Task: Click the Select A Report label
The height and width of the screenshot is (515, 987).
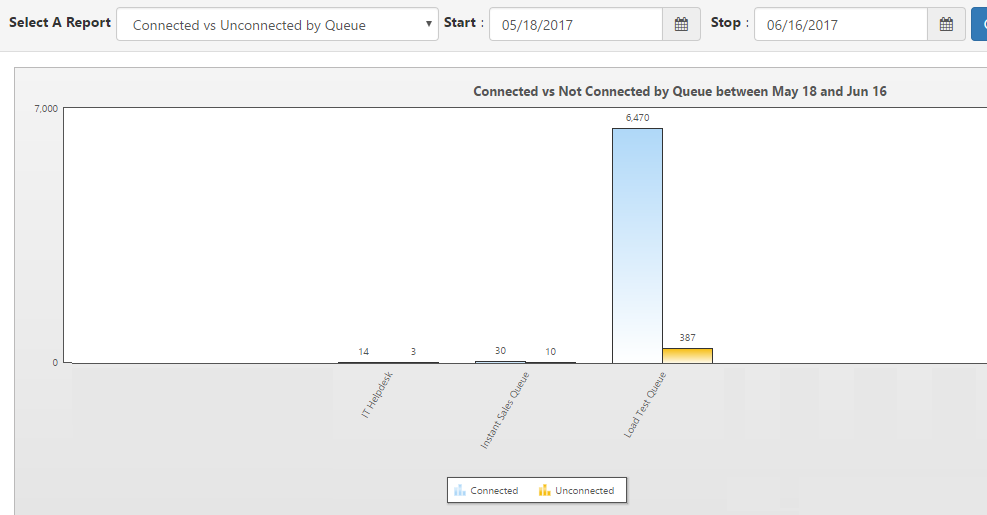Action: tap(60, 23)
